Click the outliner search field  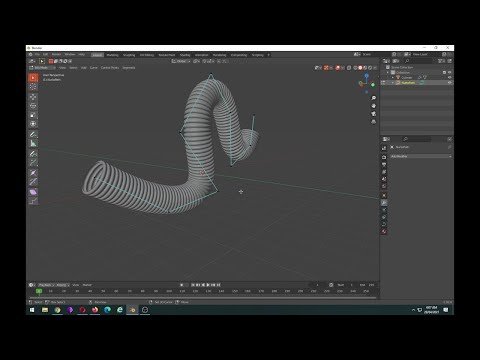click(x=419, y=61)
